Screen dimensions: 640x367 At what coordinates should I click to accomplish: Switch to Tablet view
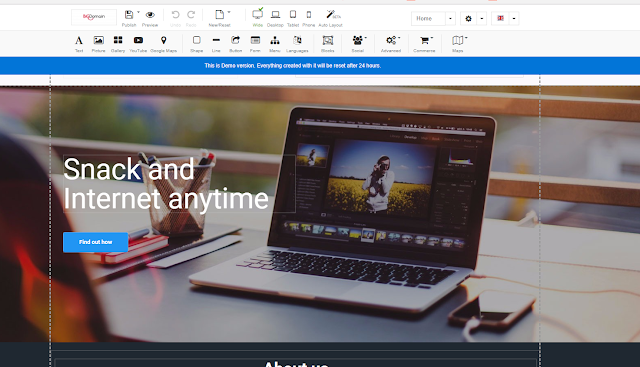click(293, 15)
